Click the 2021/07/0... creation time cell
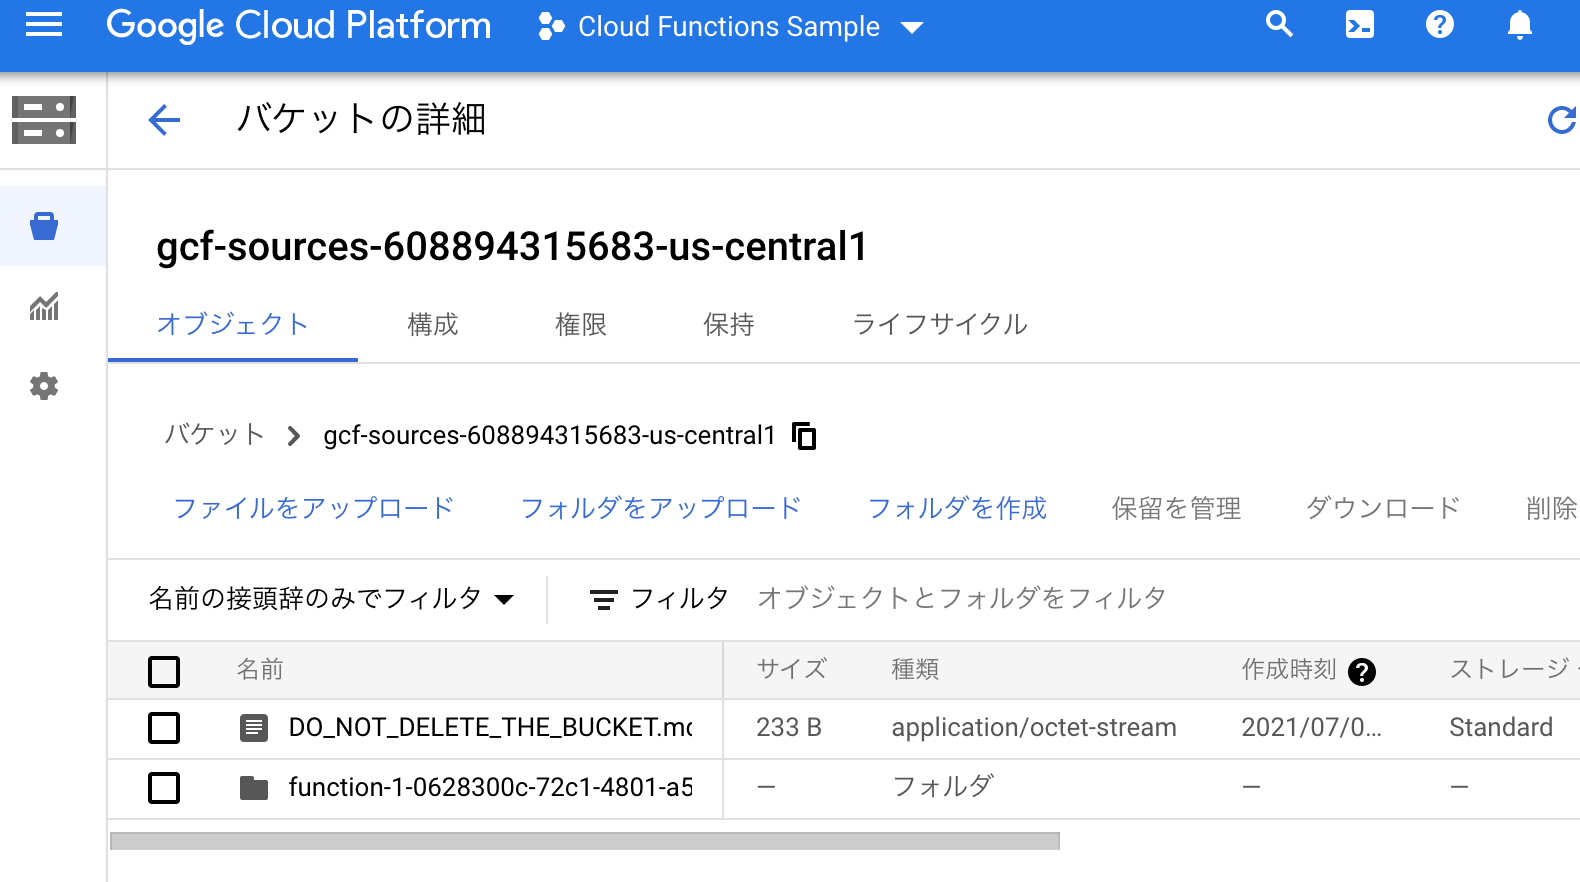Image resolution: width=1580 pixels, height=882 pixels. pos(1311,727)
